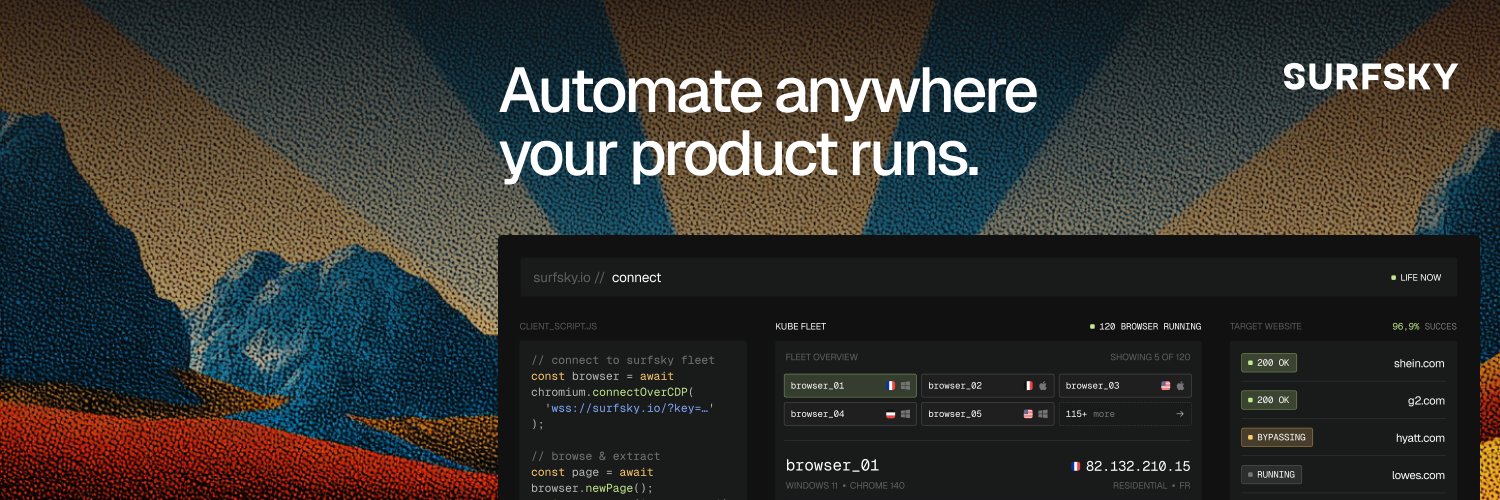Expand the 115+ more browsers text
This screenshot has height=500, width=1500.
[x=1090, y=413]
